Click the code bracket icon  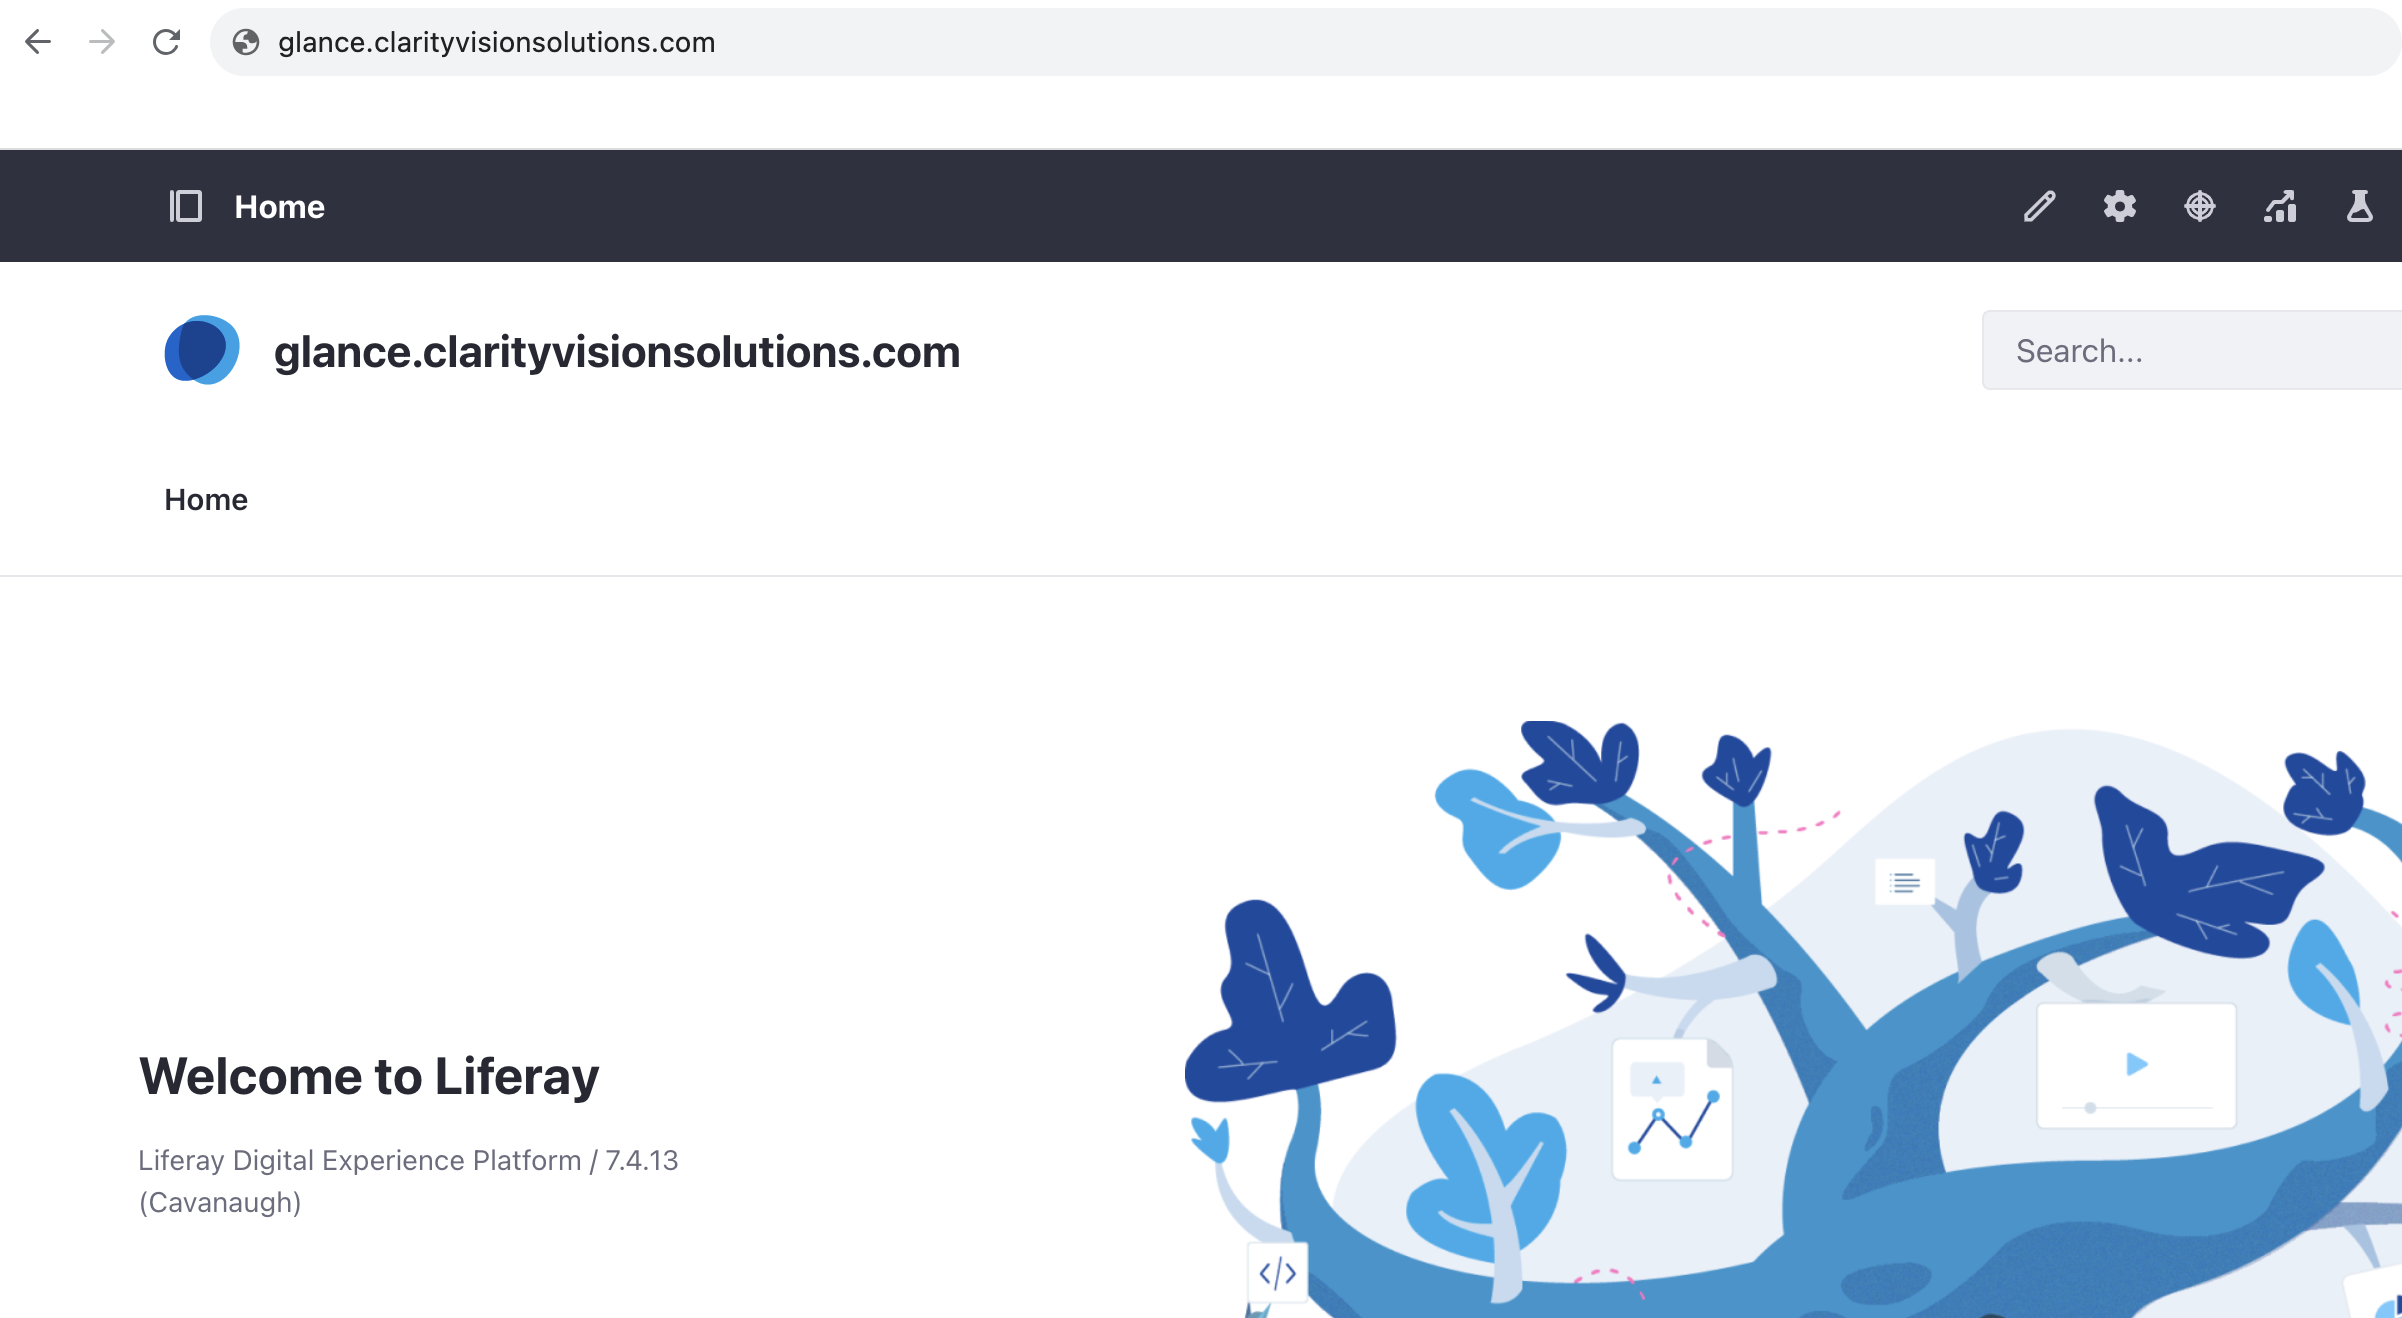[1279, 1273]
